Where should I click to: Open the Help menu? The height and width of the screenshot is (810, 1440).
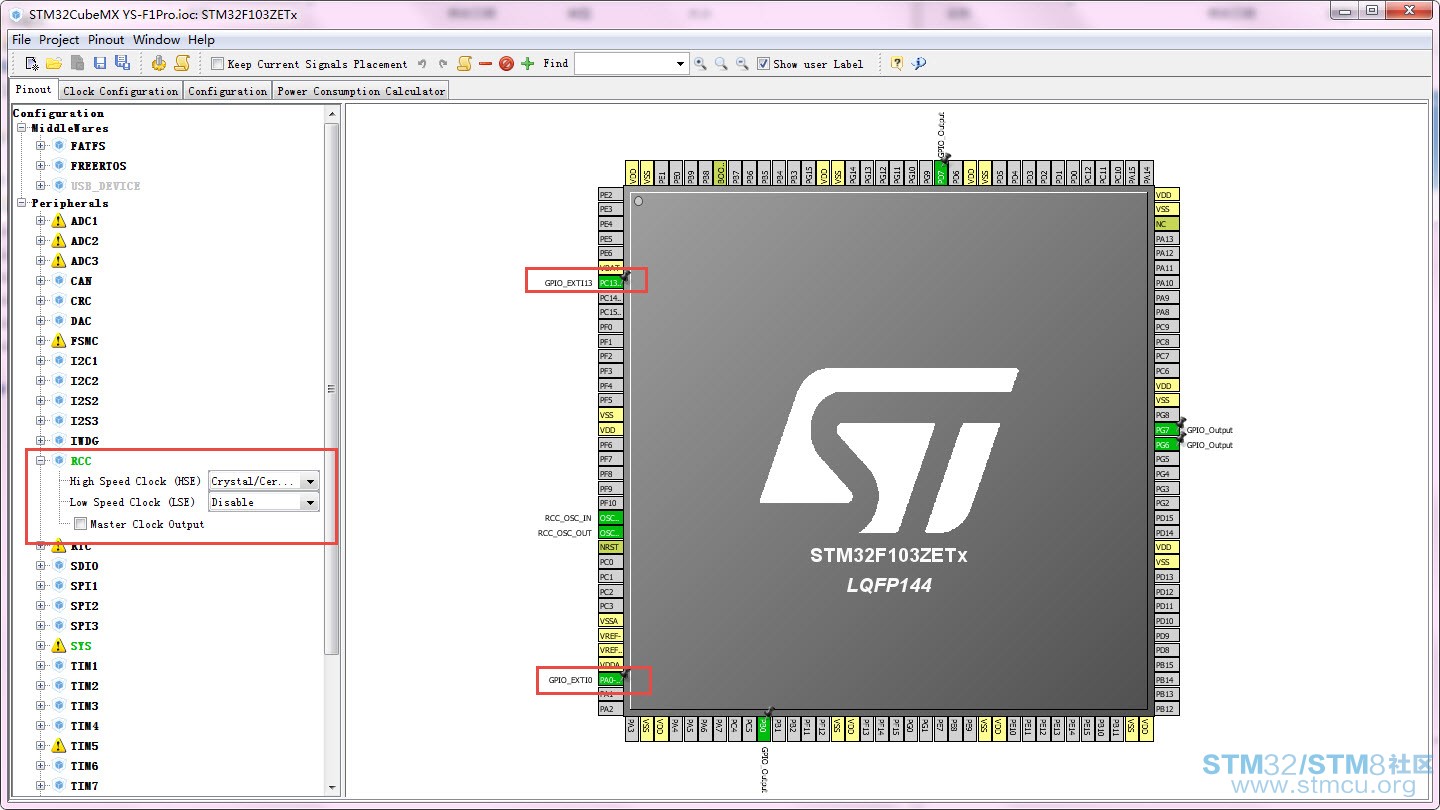click(x=201, y=40)
